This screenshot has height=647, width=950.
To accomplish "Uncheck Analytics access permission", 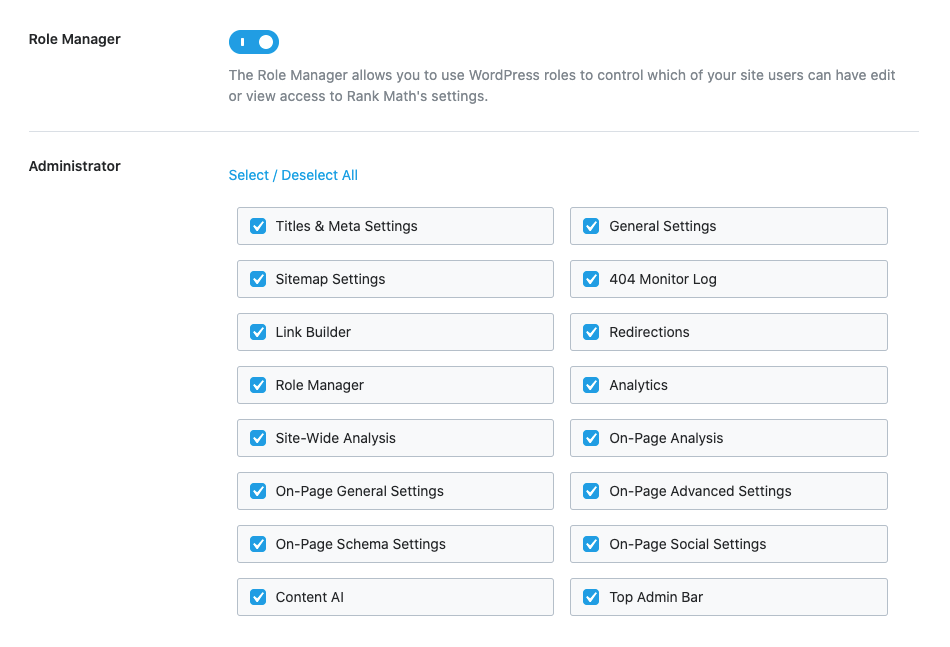I will [591, 385].
